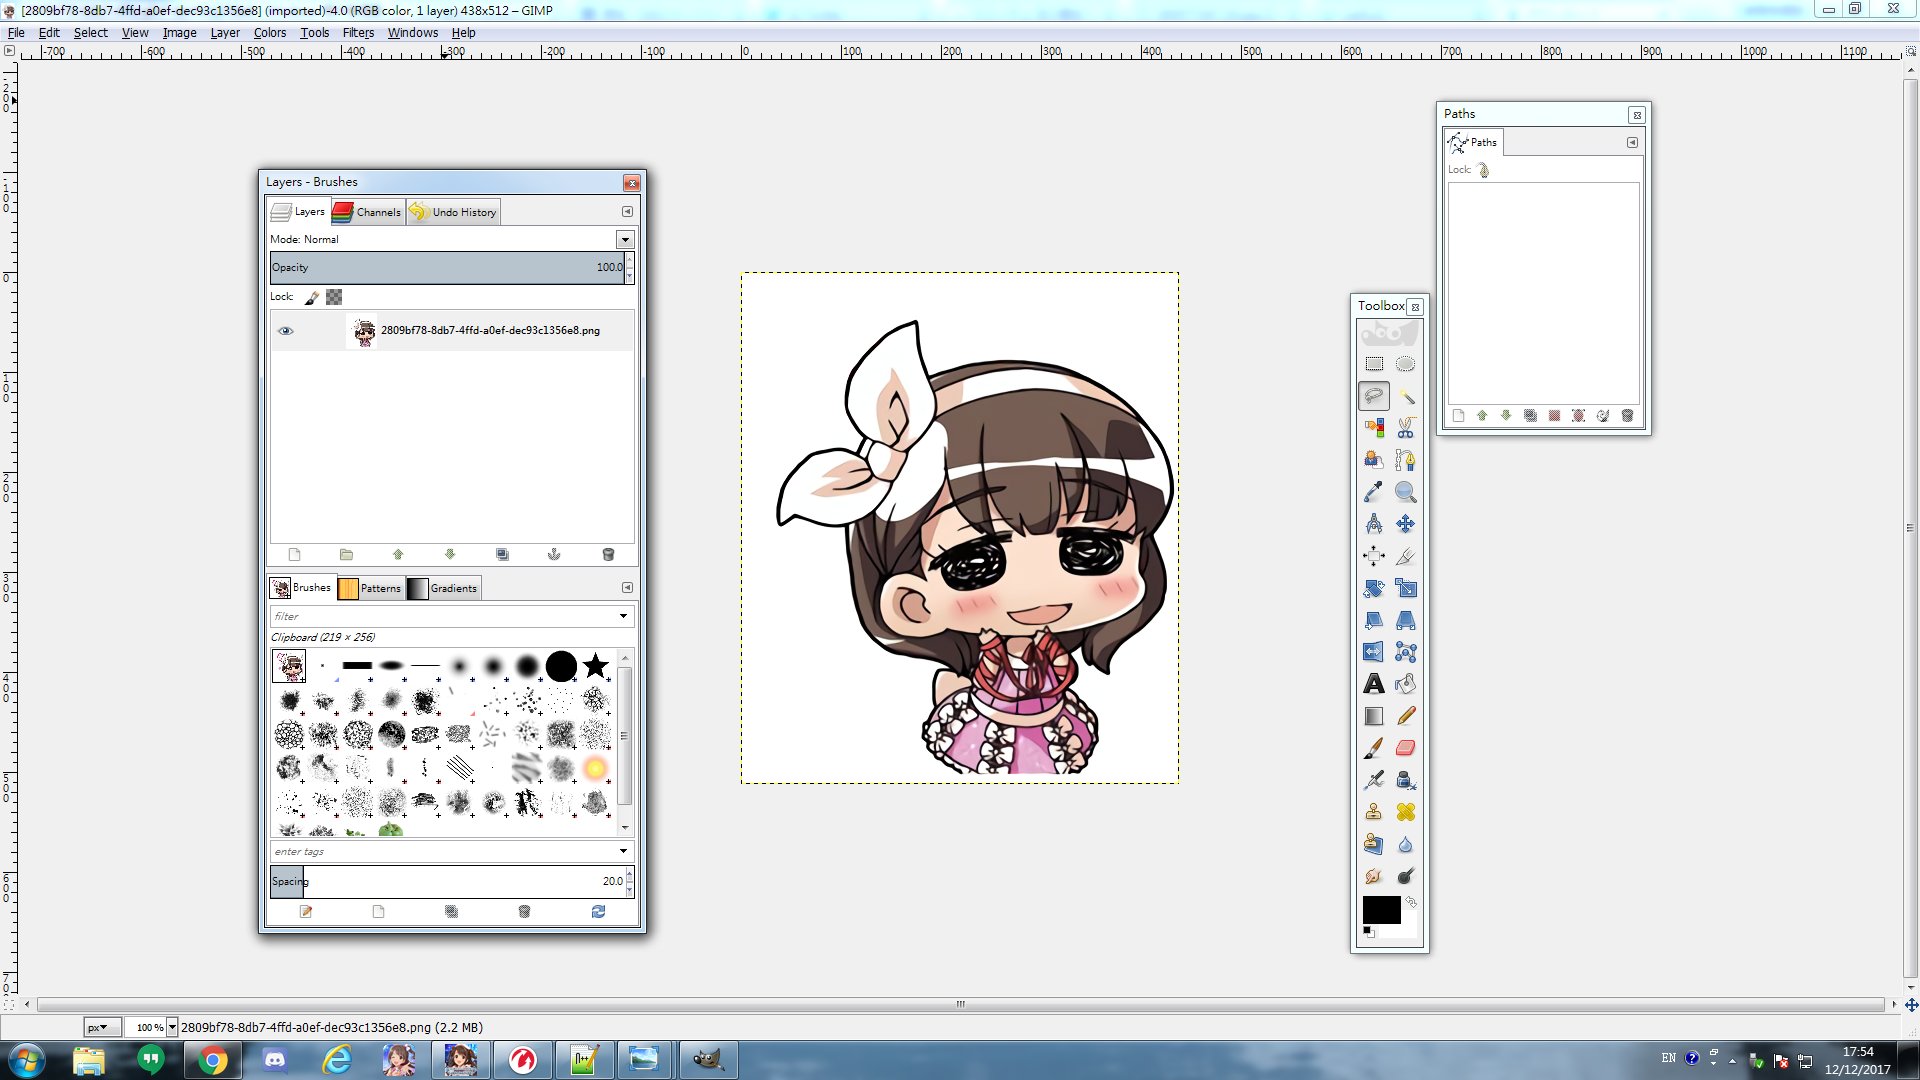
Task: Select the Heal tool
Action: [1405, 812]
